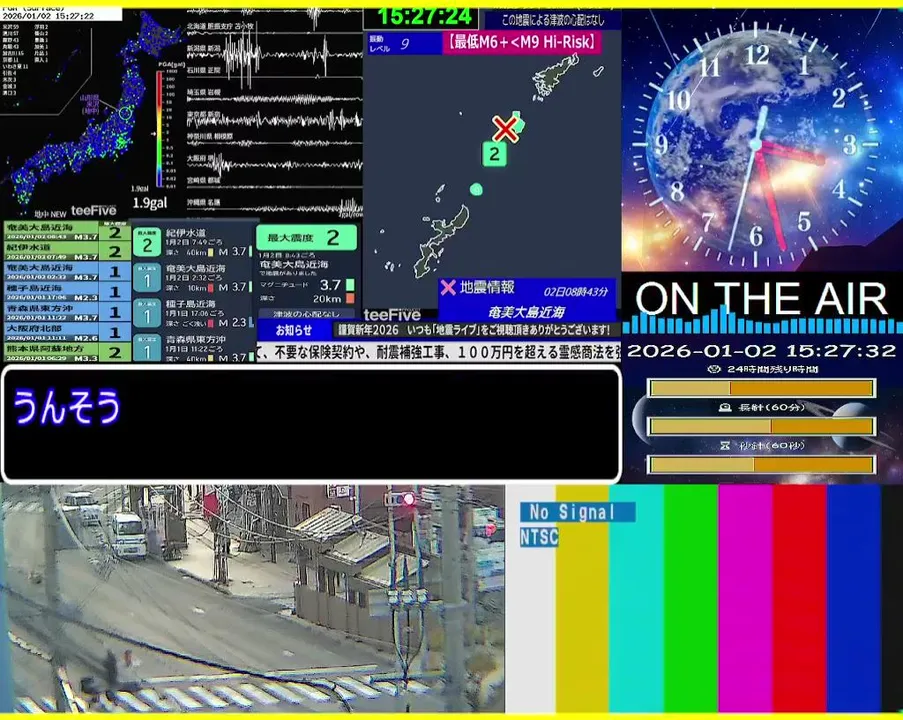Image resolution: width=903 pixels, height=720 pixels.
Task: Click the intensity 1 badge beside 奄美大島近海 2:32ごろ
Action: coord(147,278)
